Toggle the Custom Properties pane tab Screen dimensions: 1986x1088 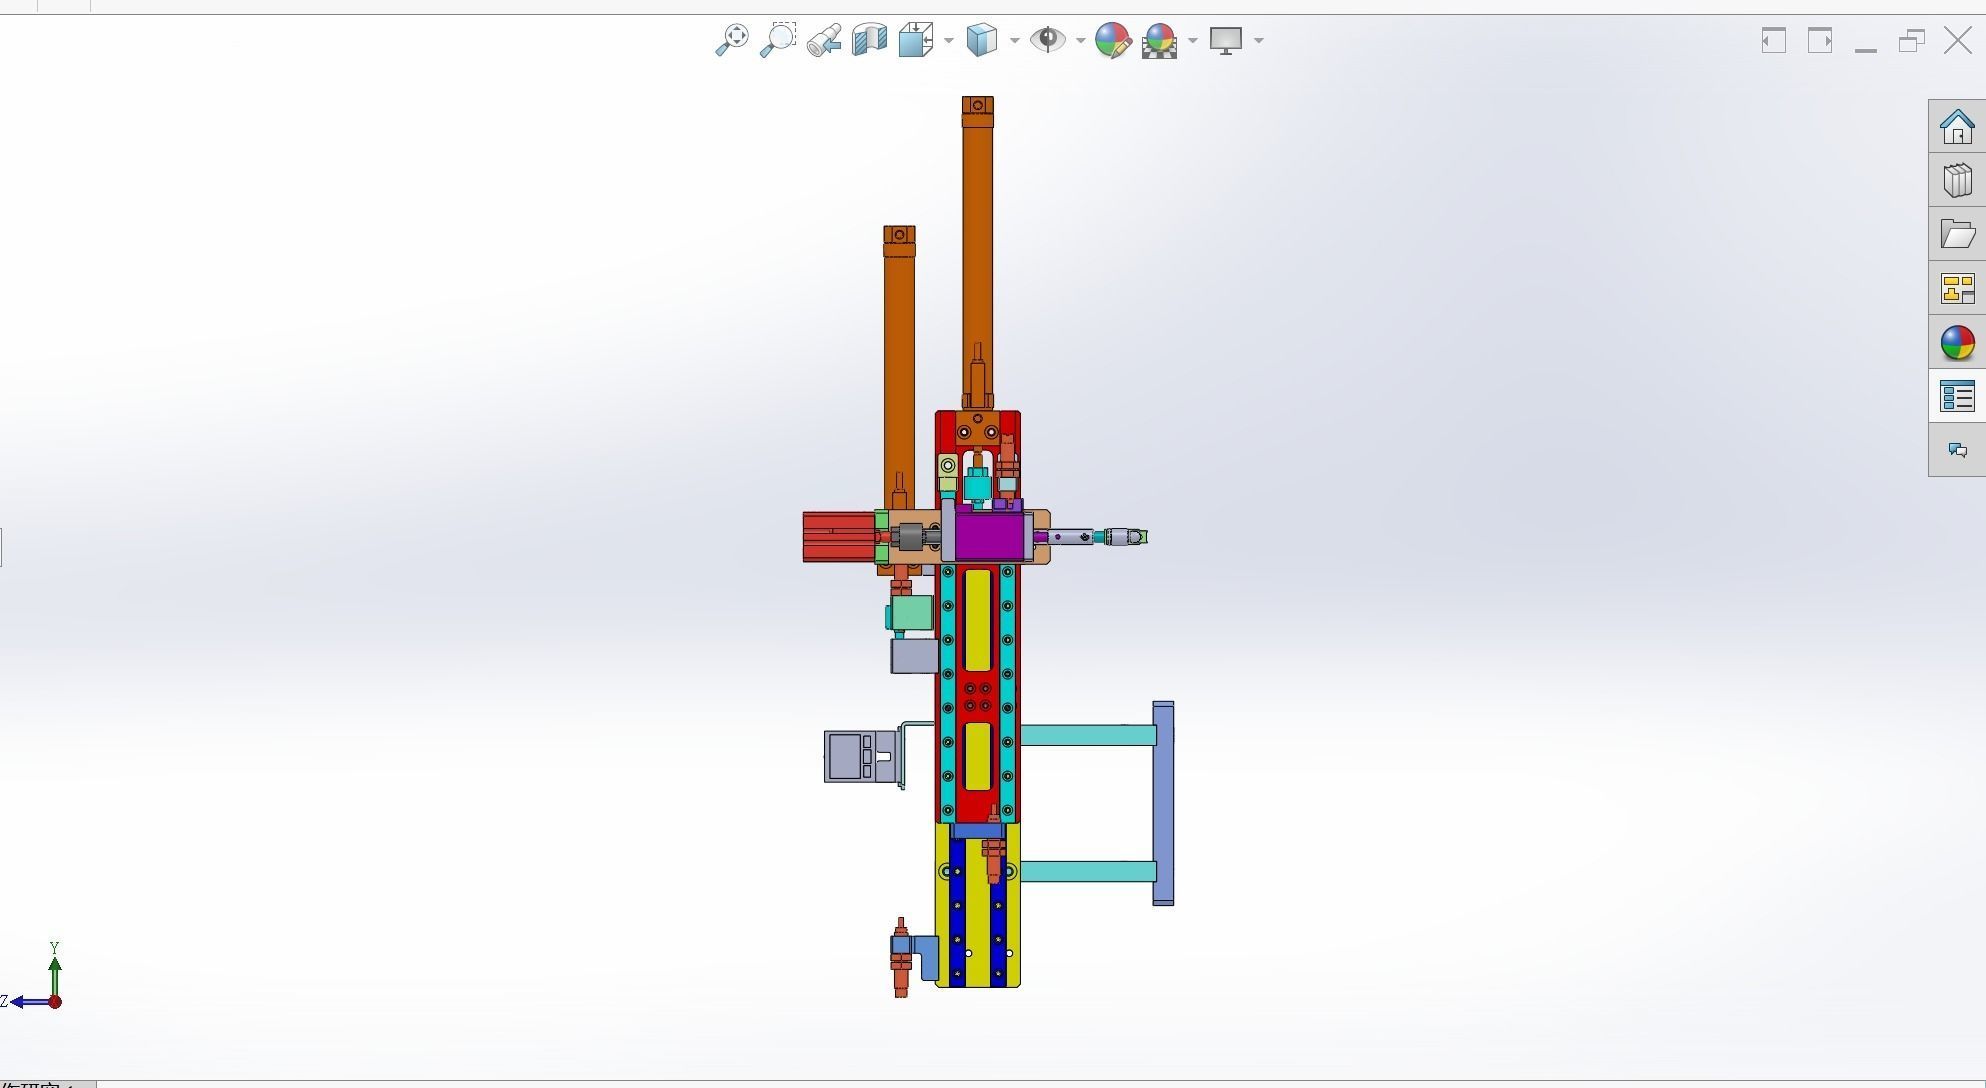(1957, 397)
